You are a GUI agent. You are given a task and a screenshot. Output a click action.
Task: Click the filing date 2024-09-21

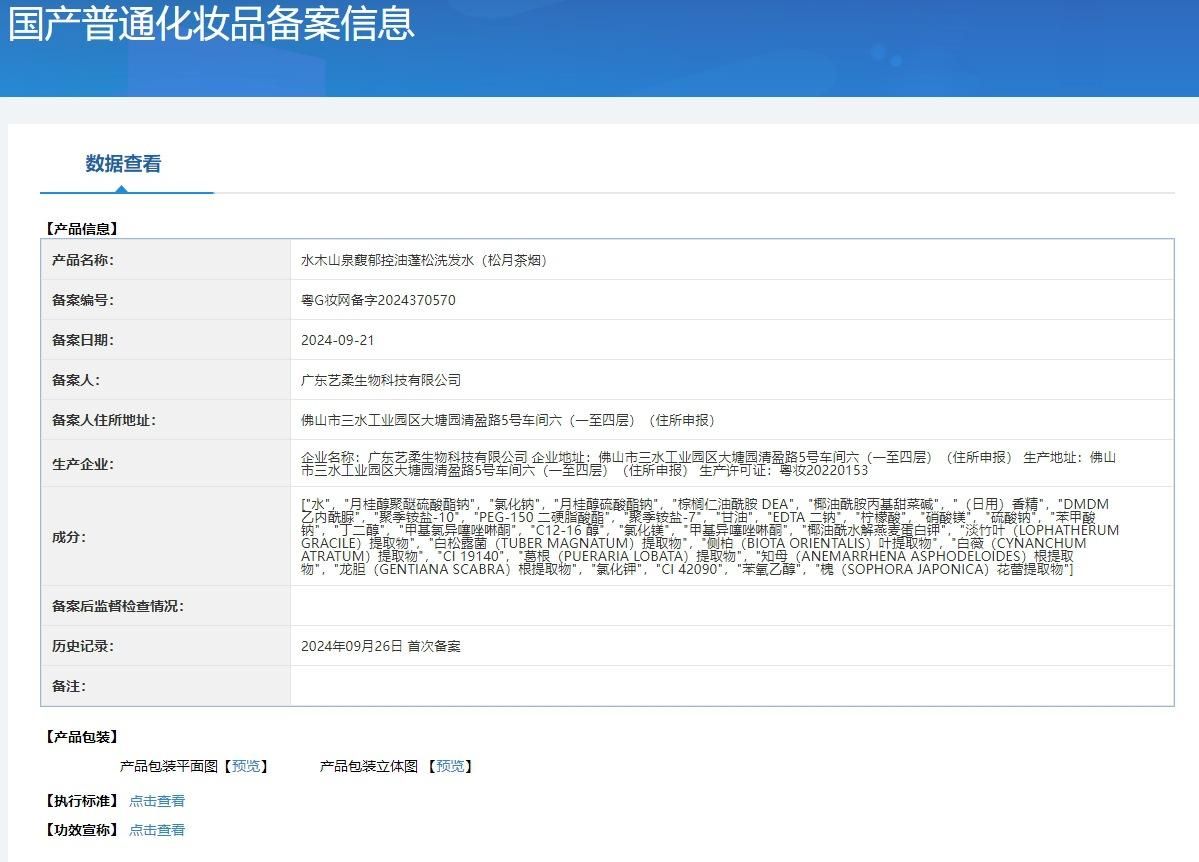tap(337, 340)
